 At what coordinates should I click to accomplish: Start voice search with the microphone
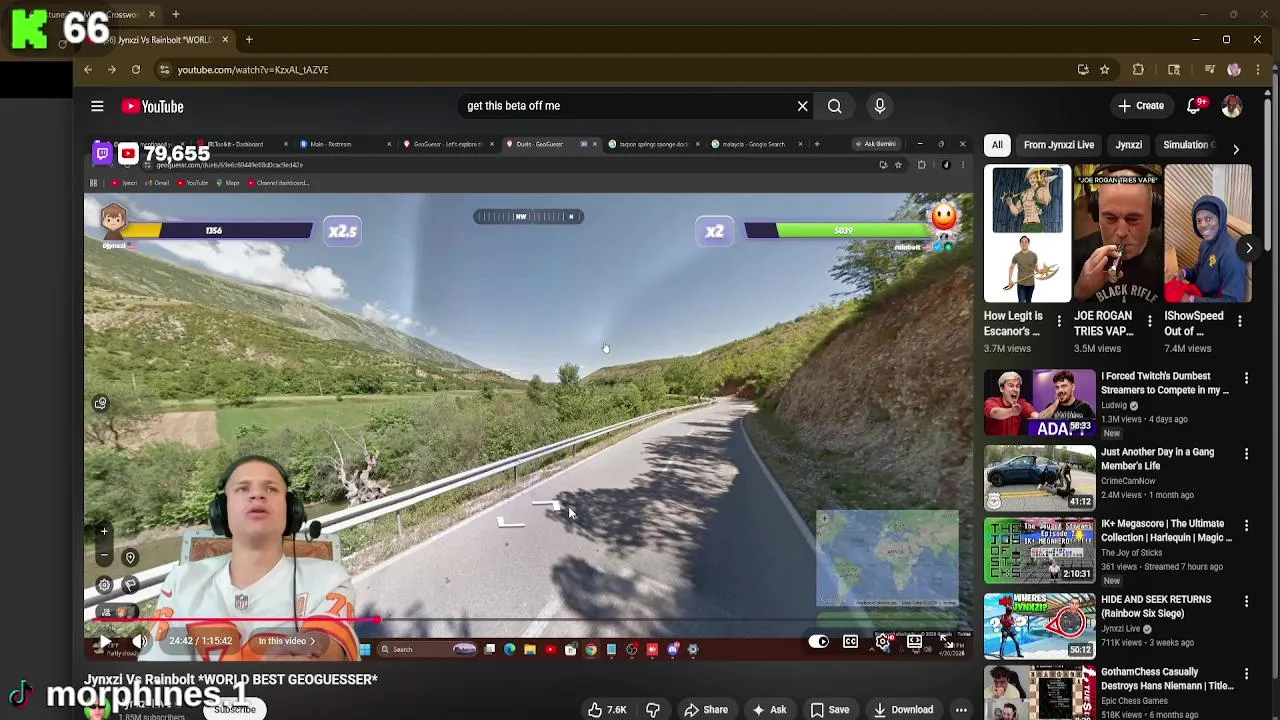tap(880, 106)
